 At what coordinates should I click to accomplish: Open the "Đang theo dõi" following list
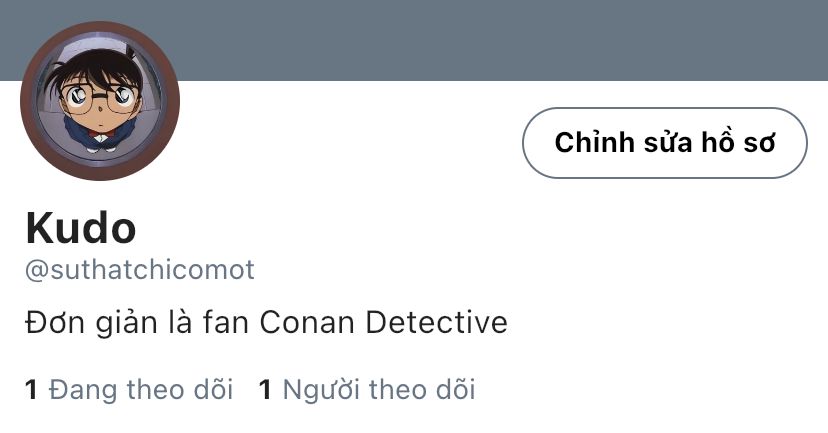coord(140,389)
